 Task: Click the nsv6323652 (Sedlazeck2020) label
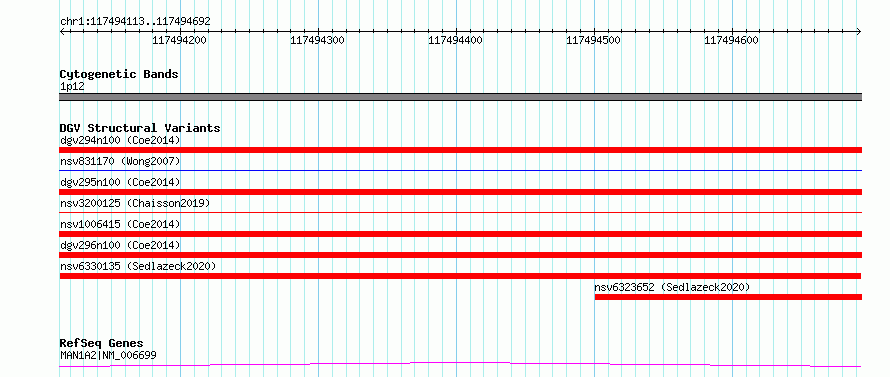click(x=672, y=287)
